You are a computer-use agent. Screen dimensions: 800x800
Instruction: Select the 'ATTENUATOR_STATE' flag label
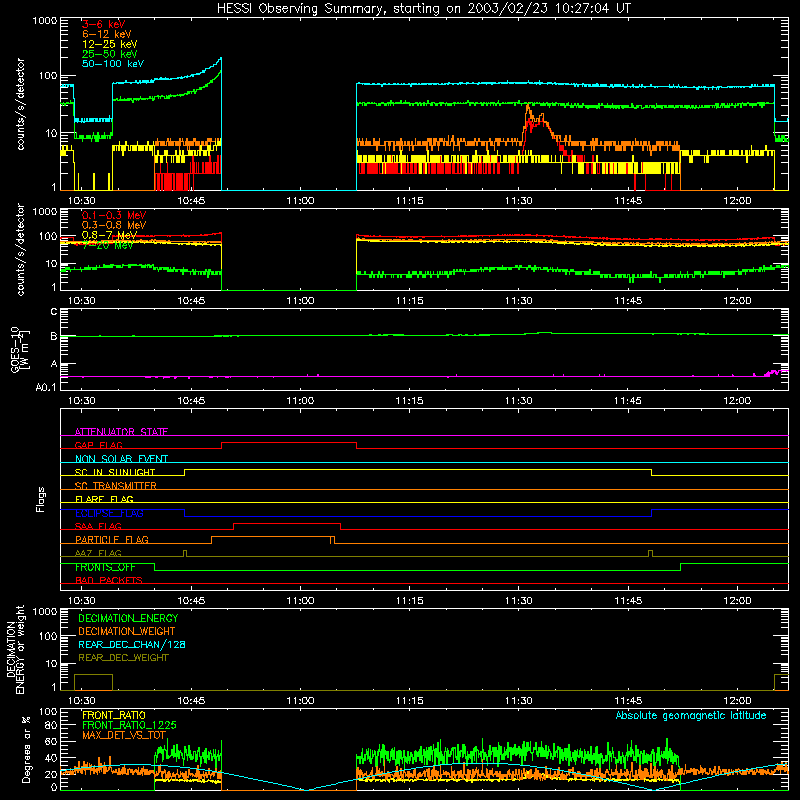(121, 432)
